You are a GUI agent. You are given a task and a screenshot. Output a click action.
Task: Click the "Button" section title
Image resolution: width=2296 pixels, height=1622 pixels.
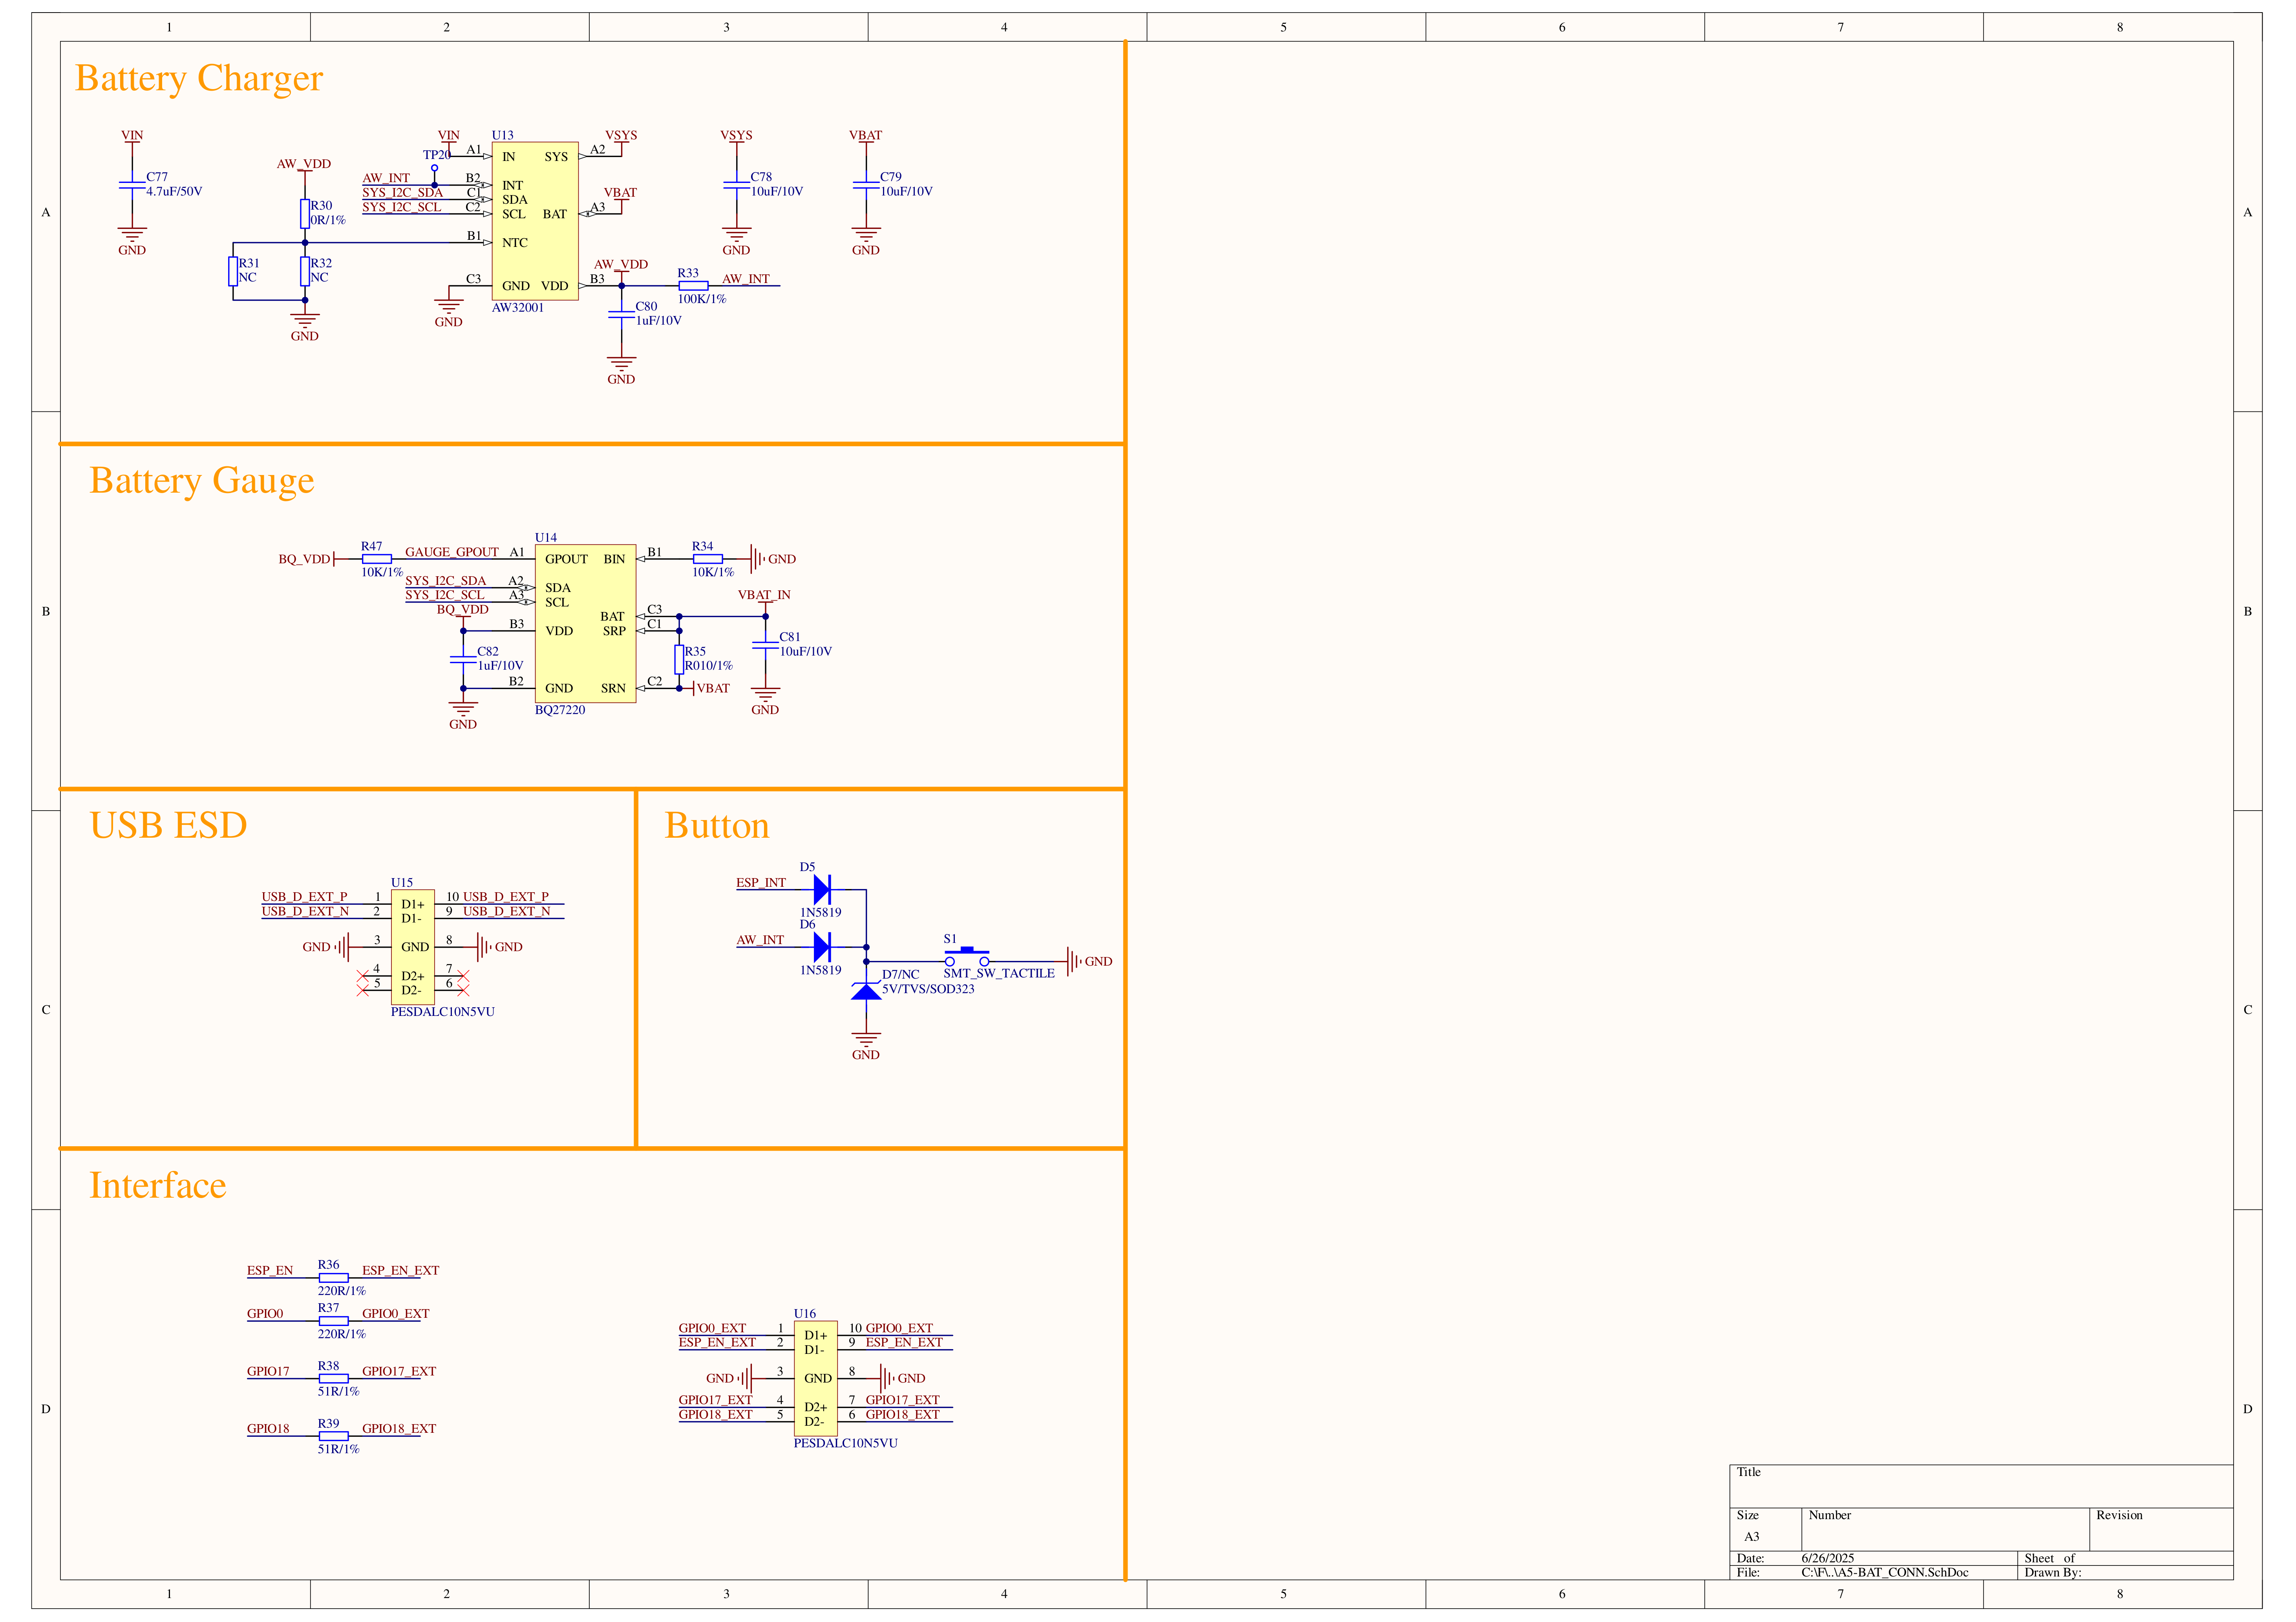coord(717,826)
